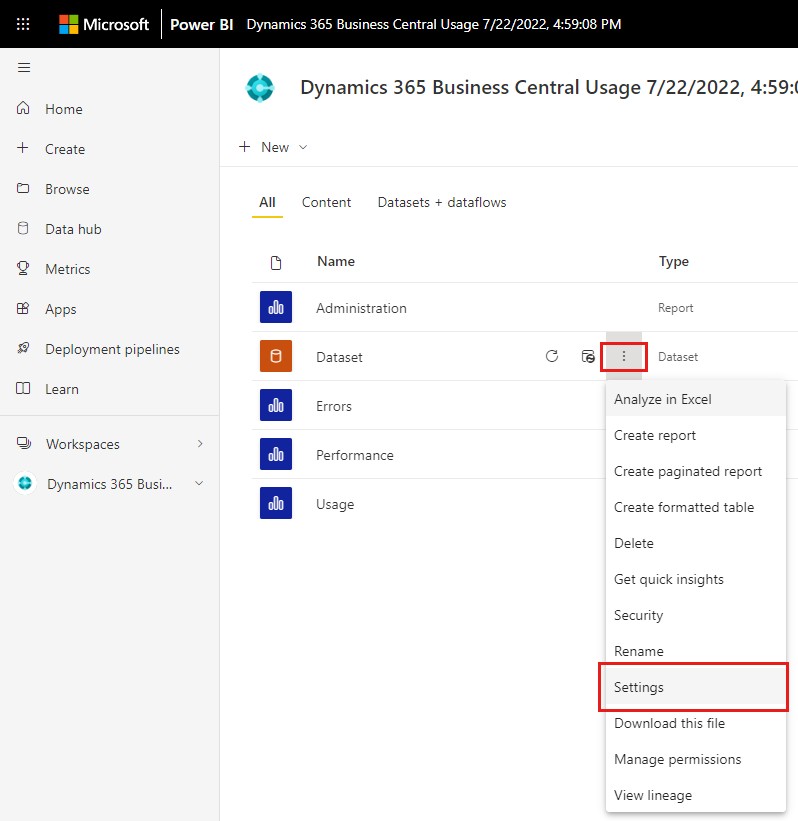The height and width of the screenshot is (821, 798).
Task: Choose Download this file
Action: coord(696,724)
